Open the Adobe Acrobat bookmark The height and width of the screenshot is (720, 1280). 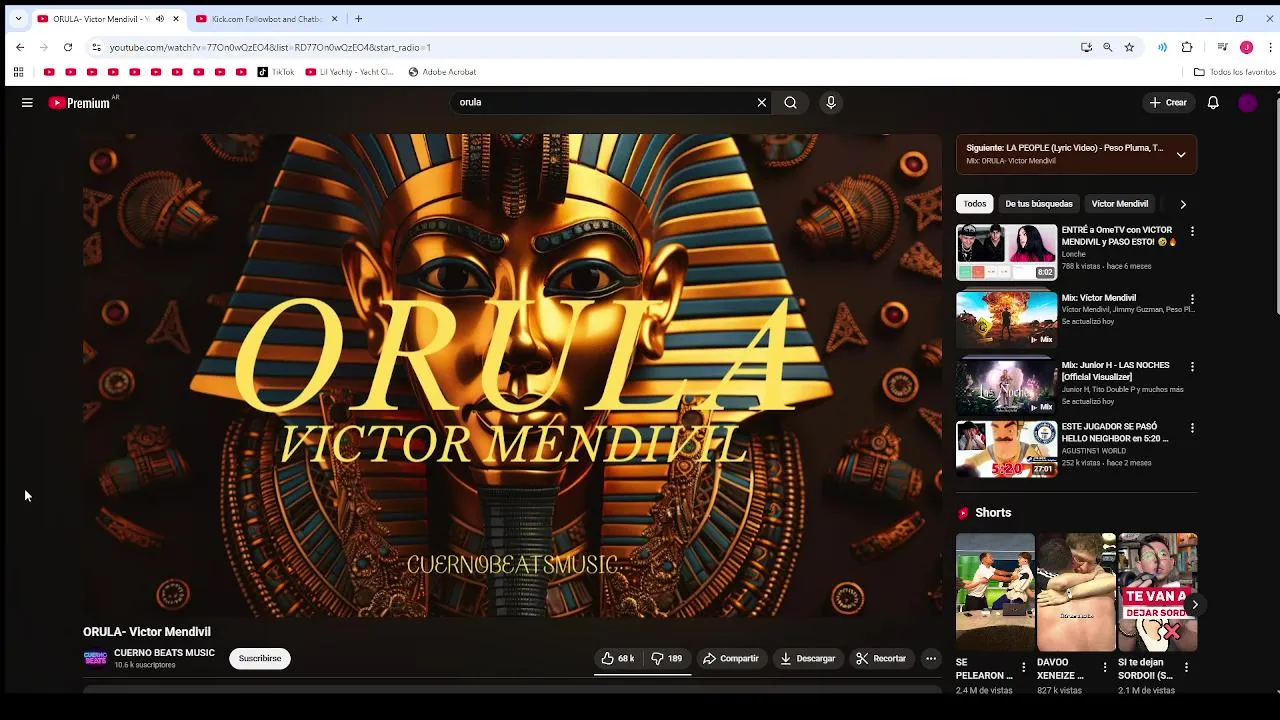point(442,72)
